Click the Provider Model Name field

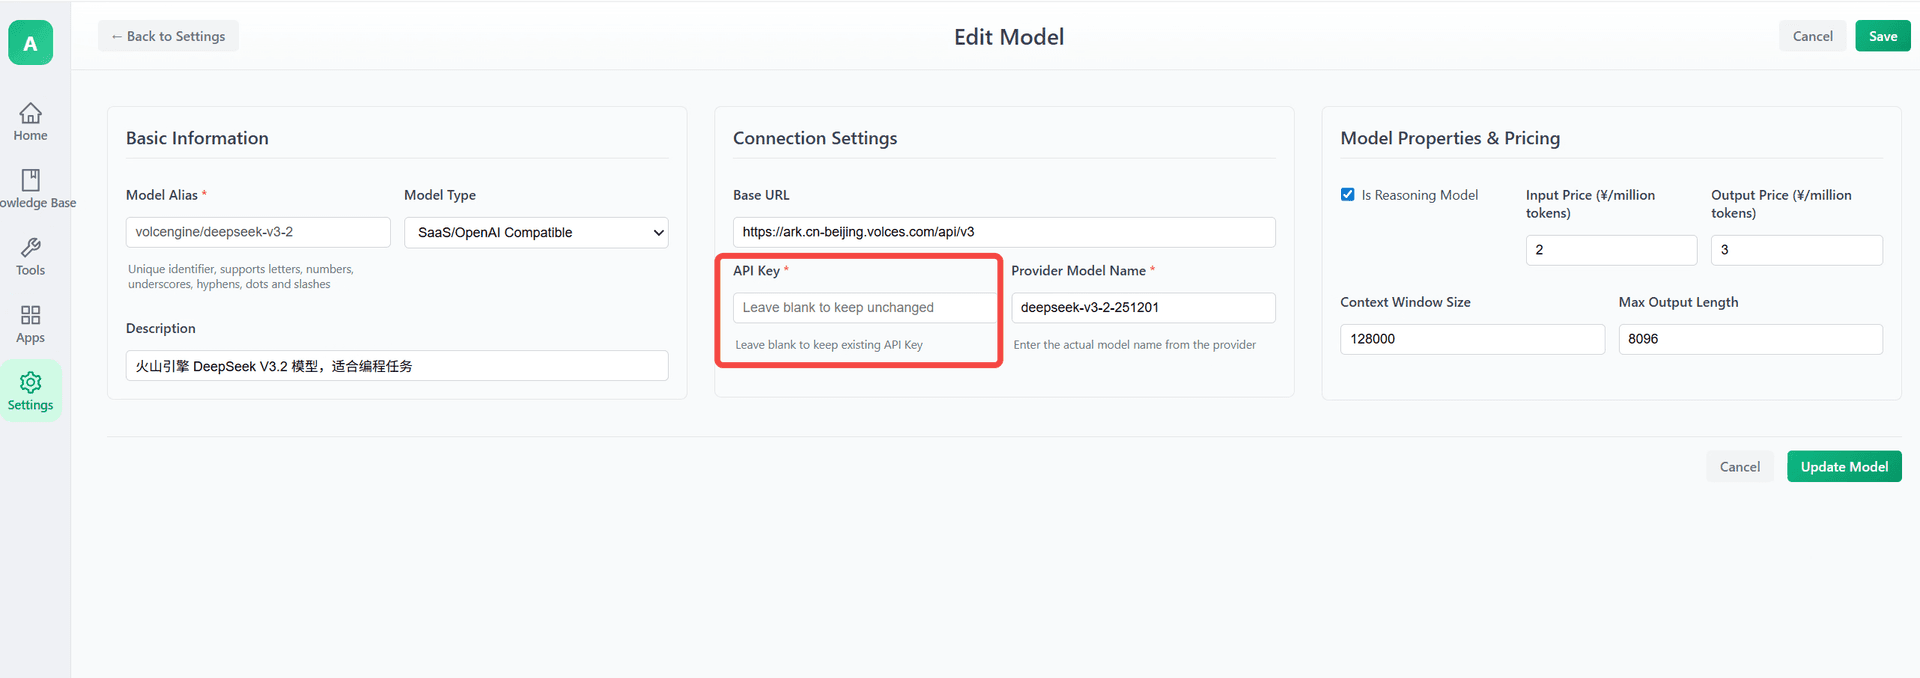pos(1142,308)
